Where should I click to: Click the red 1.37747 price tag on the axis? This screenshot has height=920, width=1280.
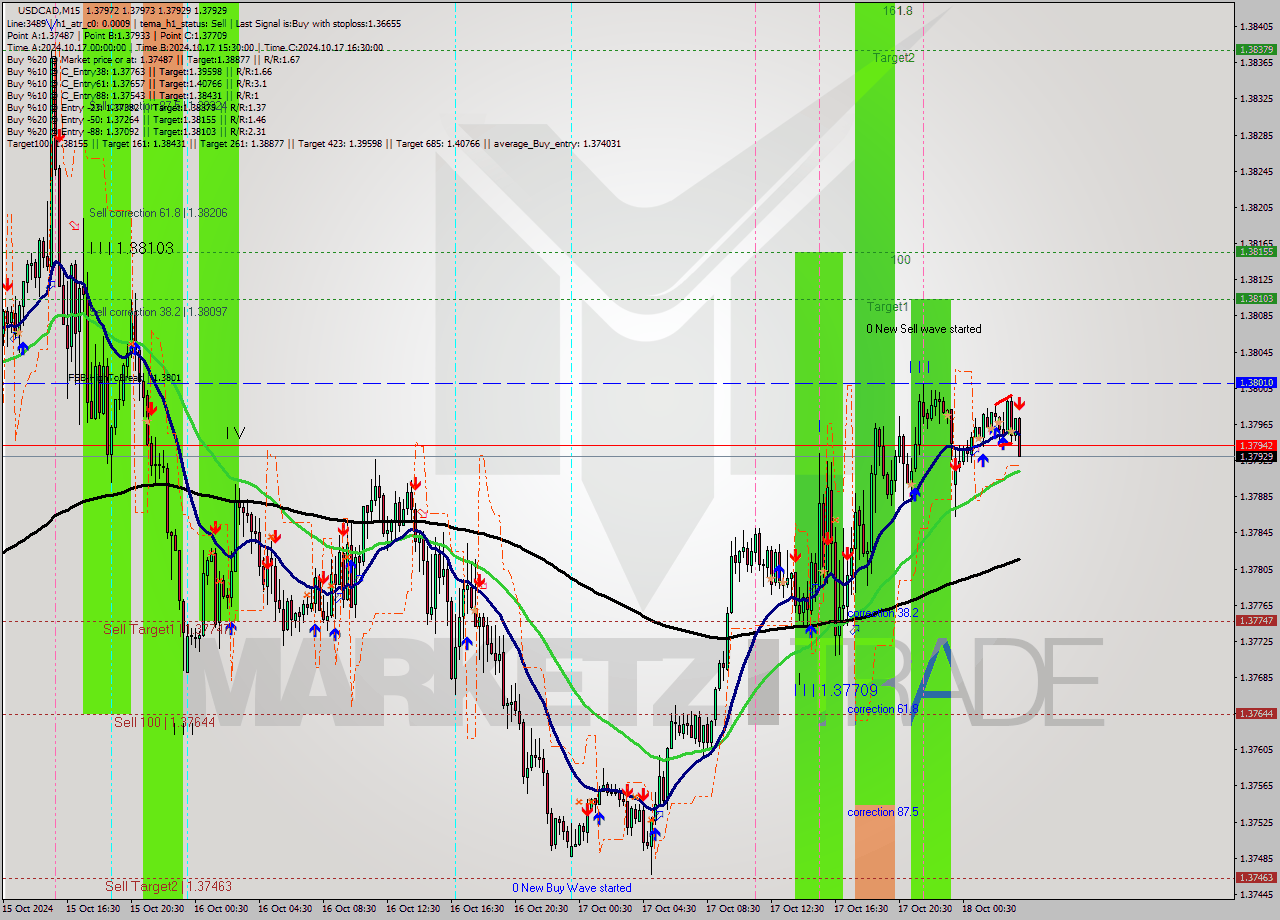pyautogui.click(x=1256, y=620)
